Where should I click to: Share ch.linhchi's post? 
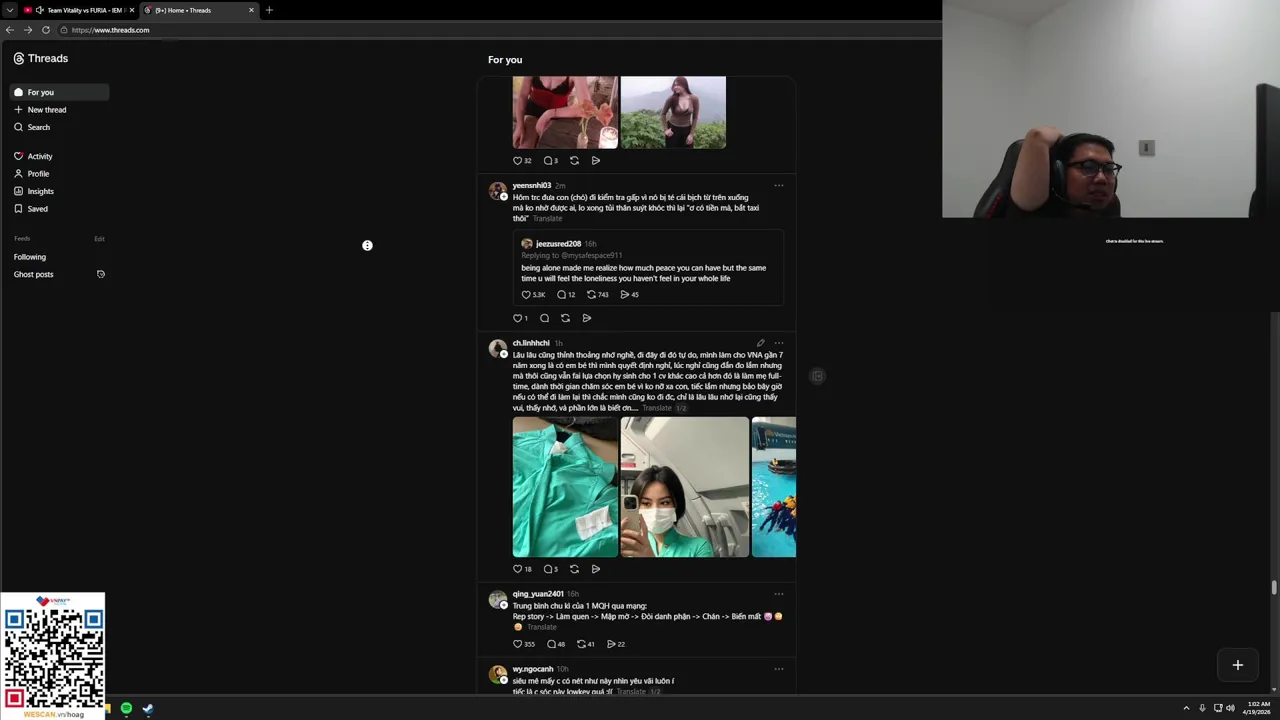pos(596,569)
